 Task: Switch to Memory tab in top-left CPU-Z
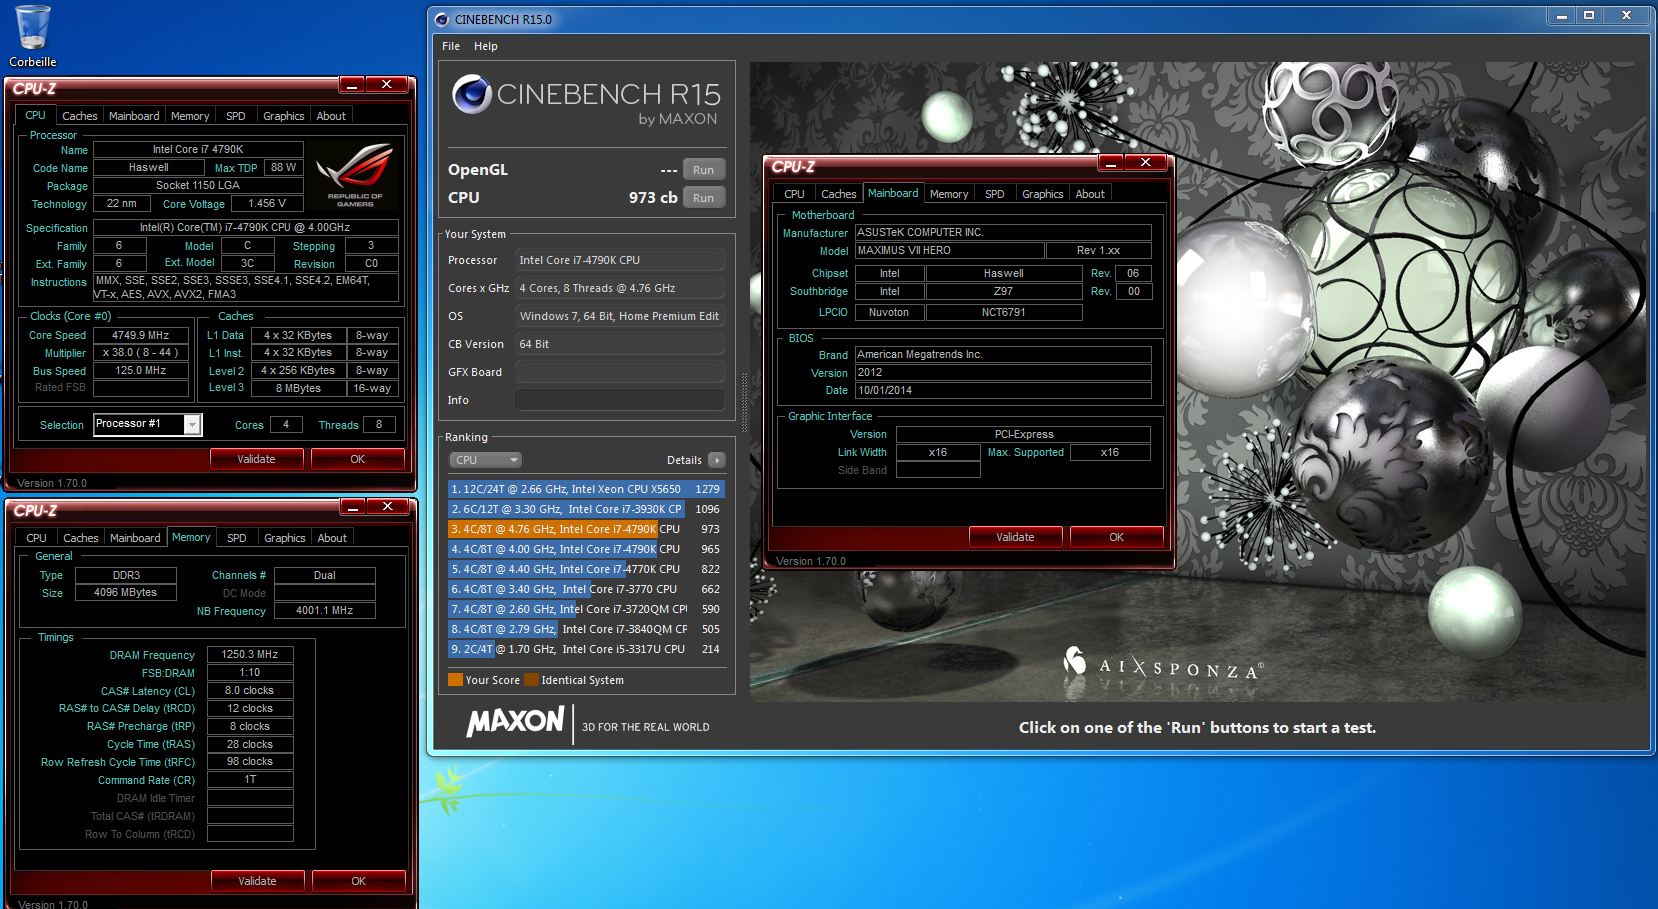[190, 116]
